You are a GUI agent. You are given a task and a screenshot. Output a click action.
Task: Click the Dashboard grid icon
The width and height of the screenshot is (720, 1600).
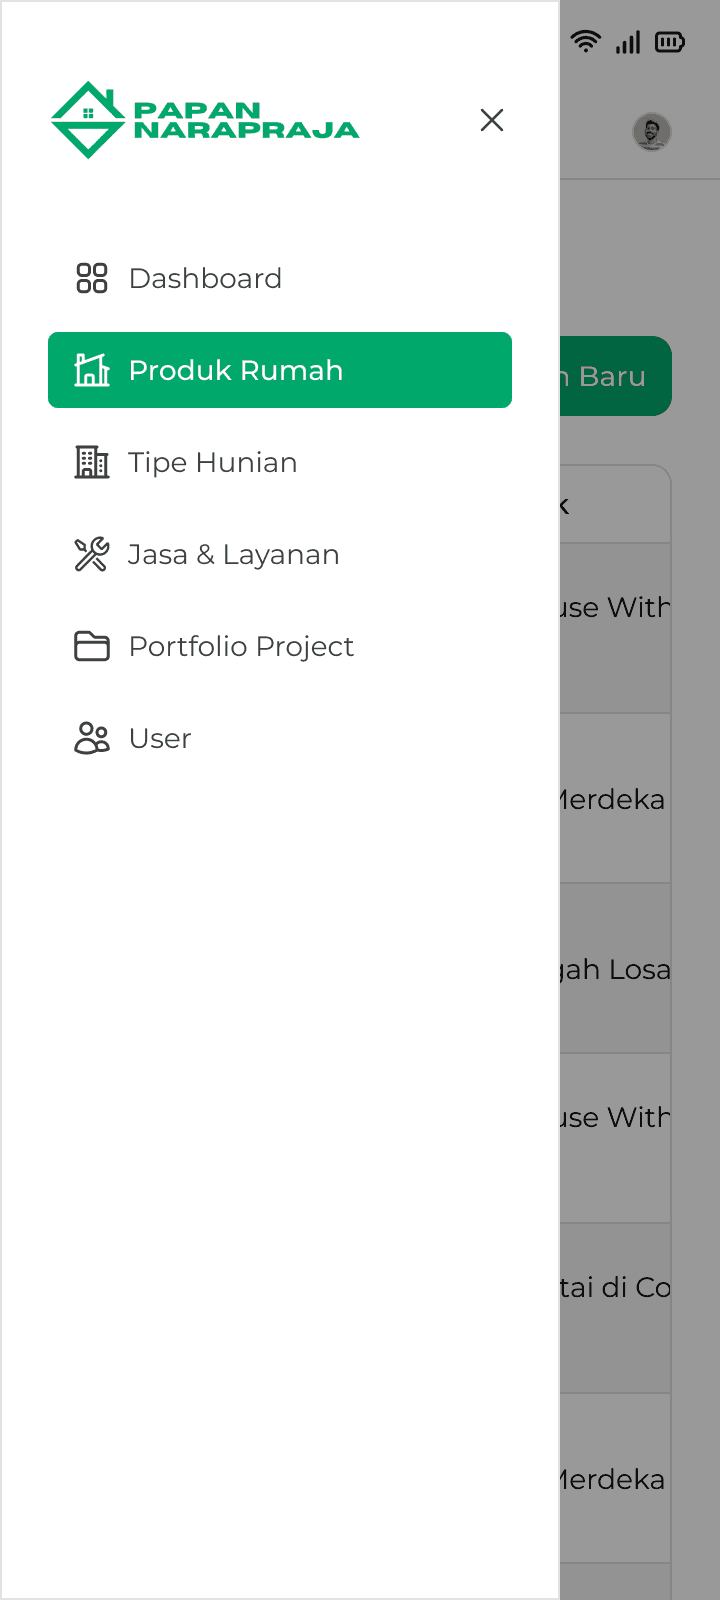pyautogui.click(x=92, y=278)
